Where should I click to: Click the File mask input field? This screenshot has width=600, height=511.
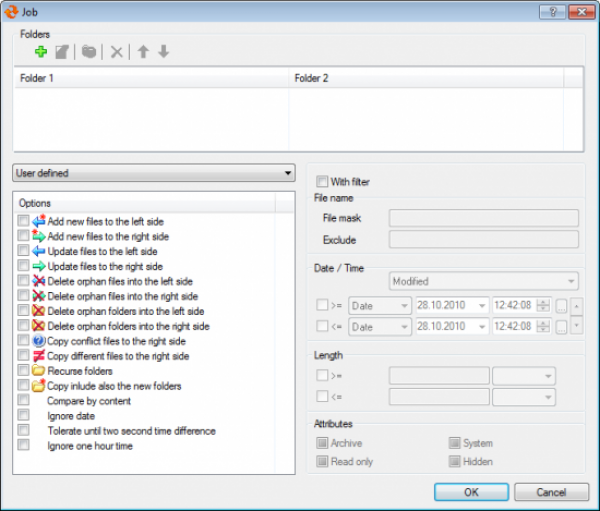[483, 218]
